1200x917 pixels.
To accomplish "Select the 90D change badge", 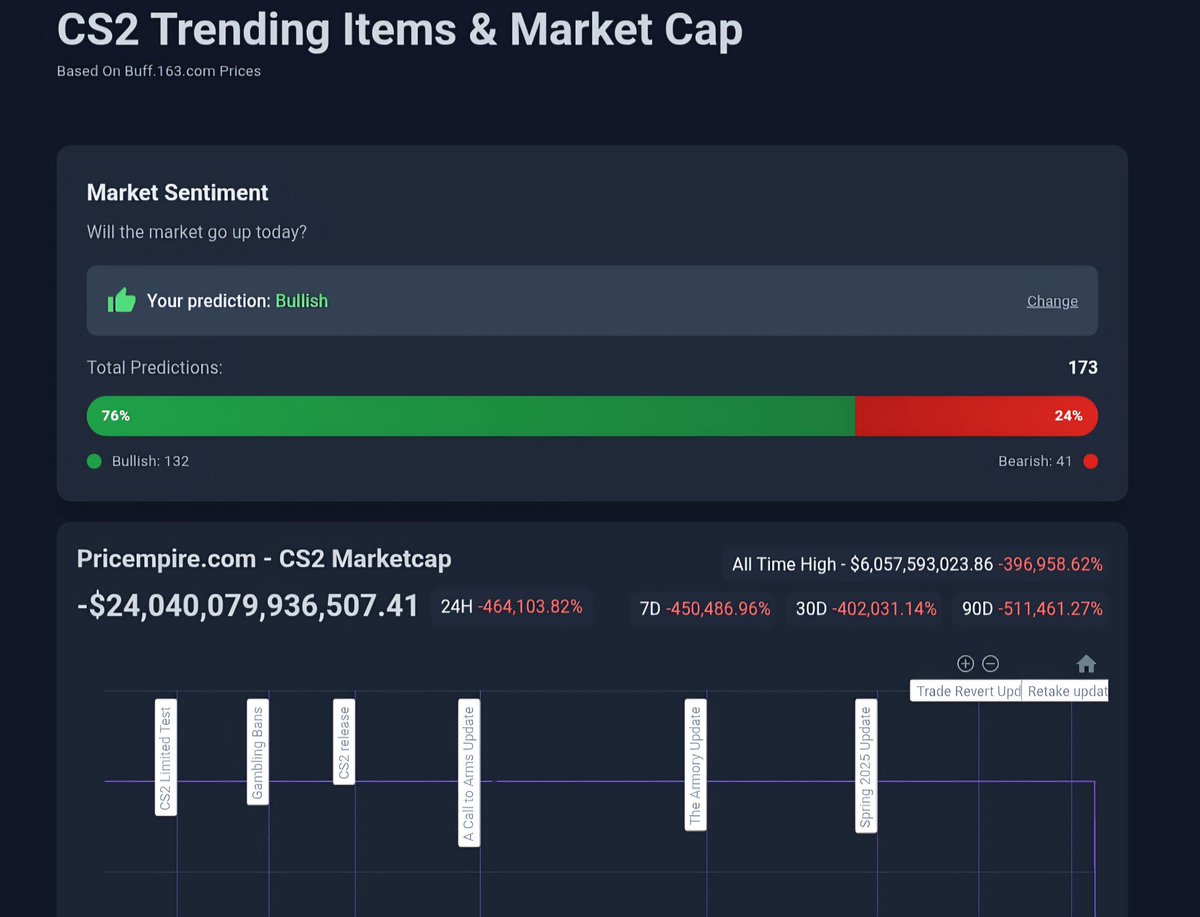I will pos(1032,608).
